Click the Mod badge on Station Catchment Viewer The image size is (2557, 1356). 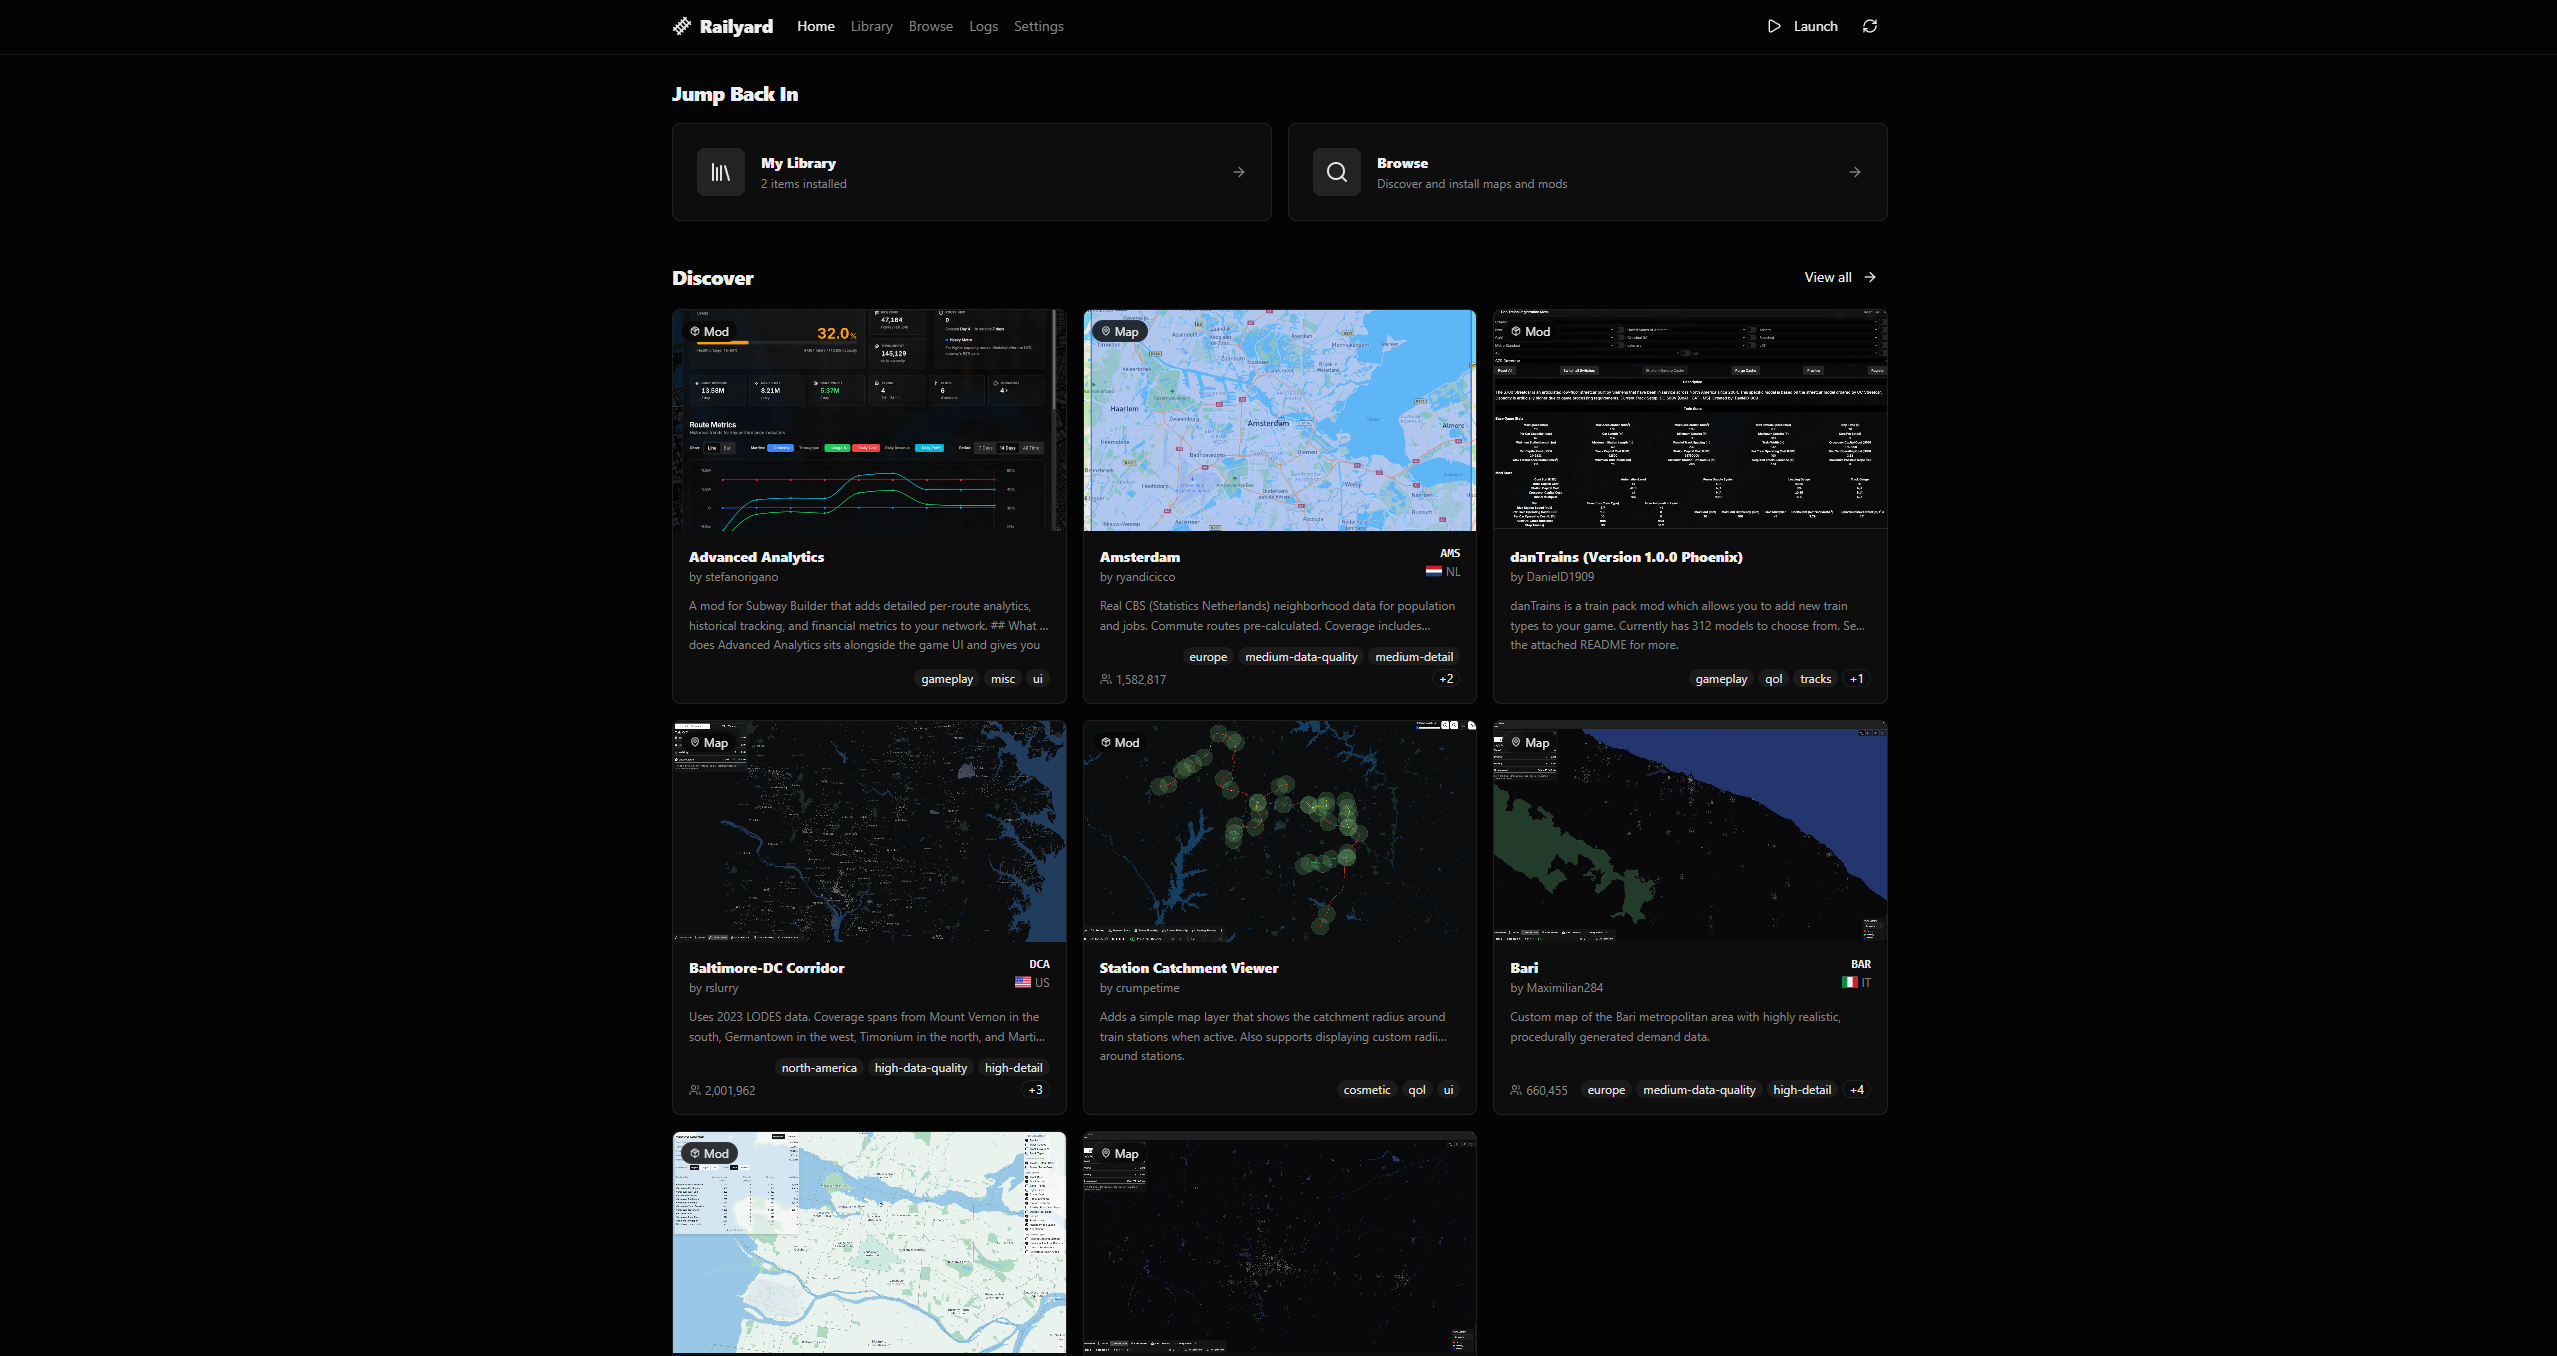pos(1121,742)
